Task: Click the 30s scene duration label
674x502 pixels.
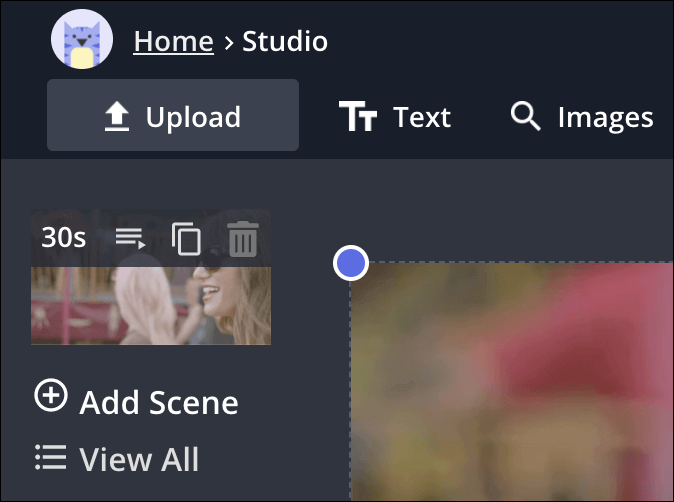Action: click(x=63, y=238)
